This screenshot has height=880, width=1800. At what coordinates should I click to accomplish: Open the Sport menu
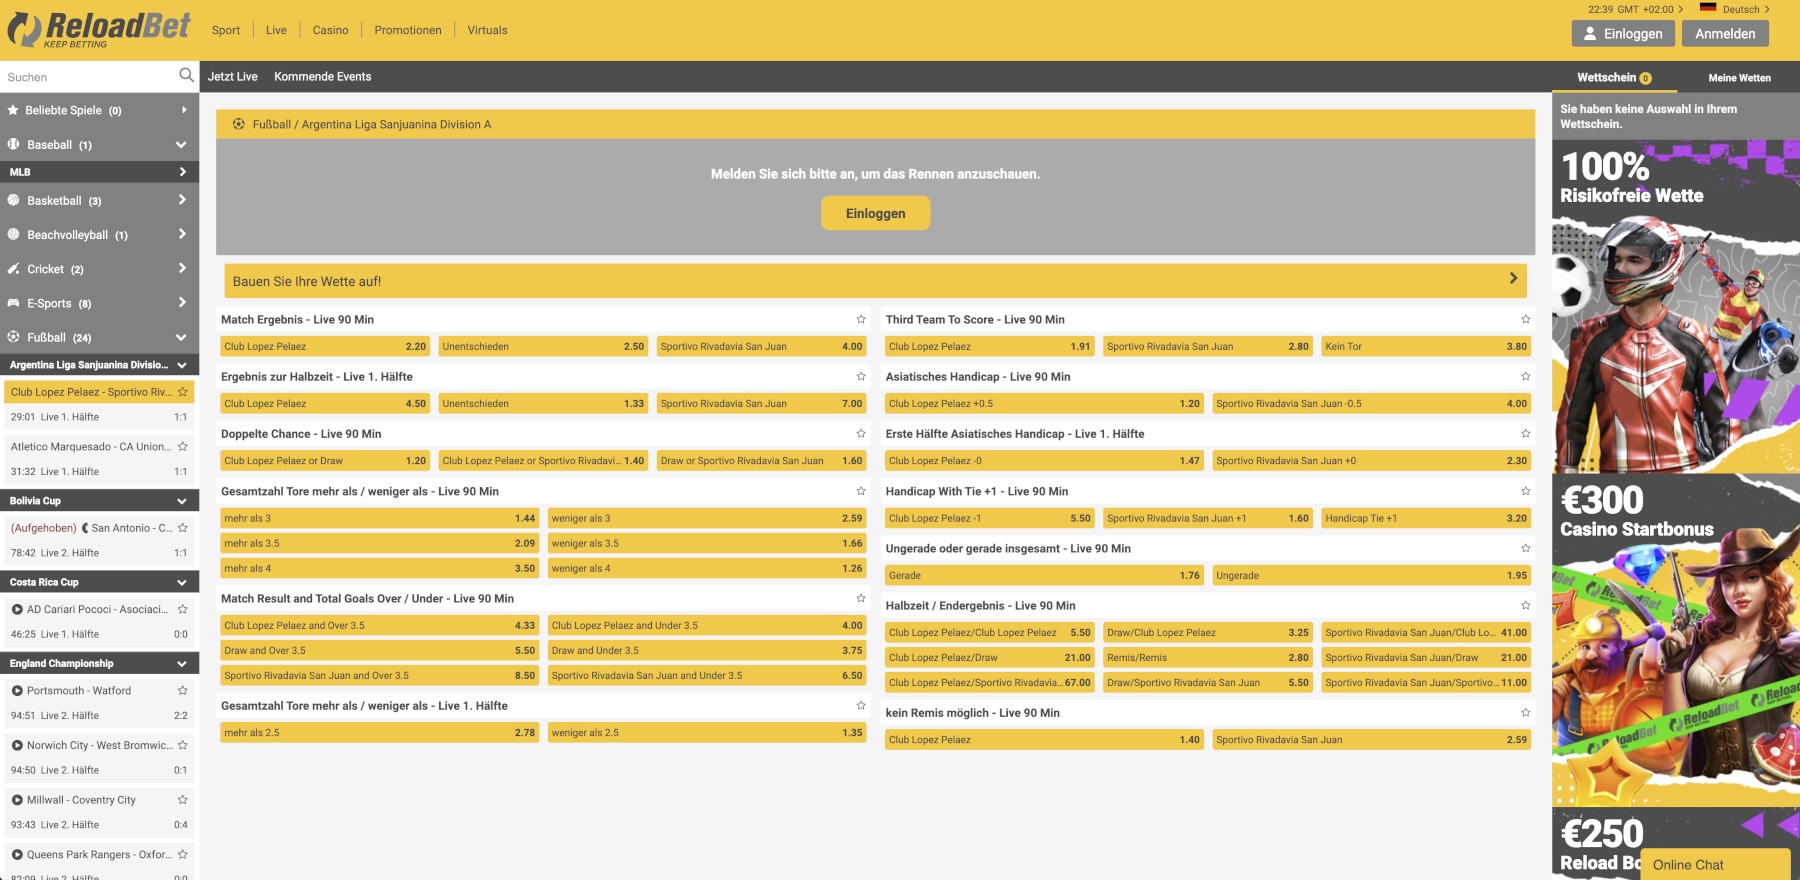tap(226, 30)
